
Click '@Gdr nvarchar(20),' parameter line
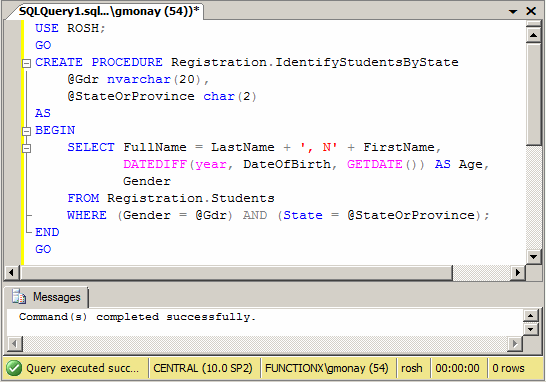138,79
